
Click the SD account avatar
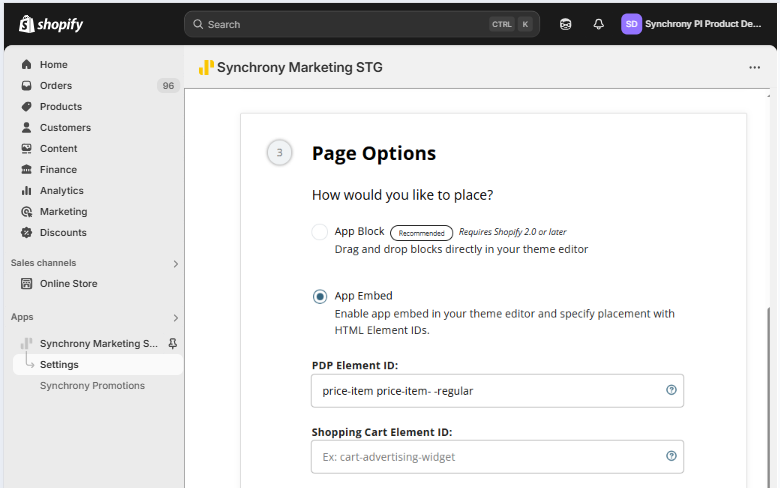coord(631,24)
